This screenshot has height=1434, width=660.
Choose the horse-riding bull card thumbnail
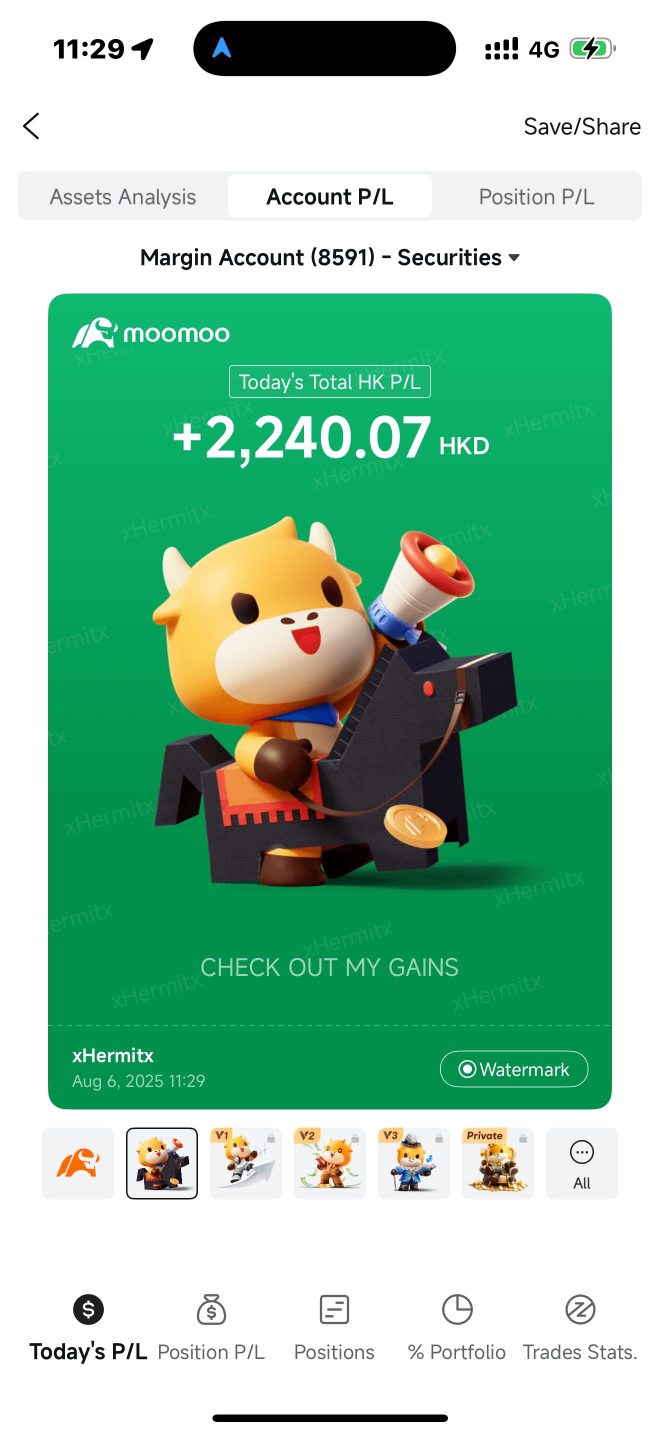[x=162, y=1163]
